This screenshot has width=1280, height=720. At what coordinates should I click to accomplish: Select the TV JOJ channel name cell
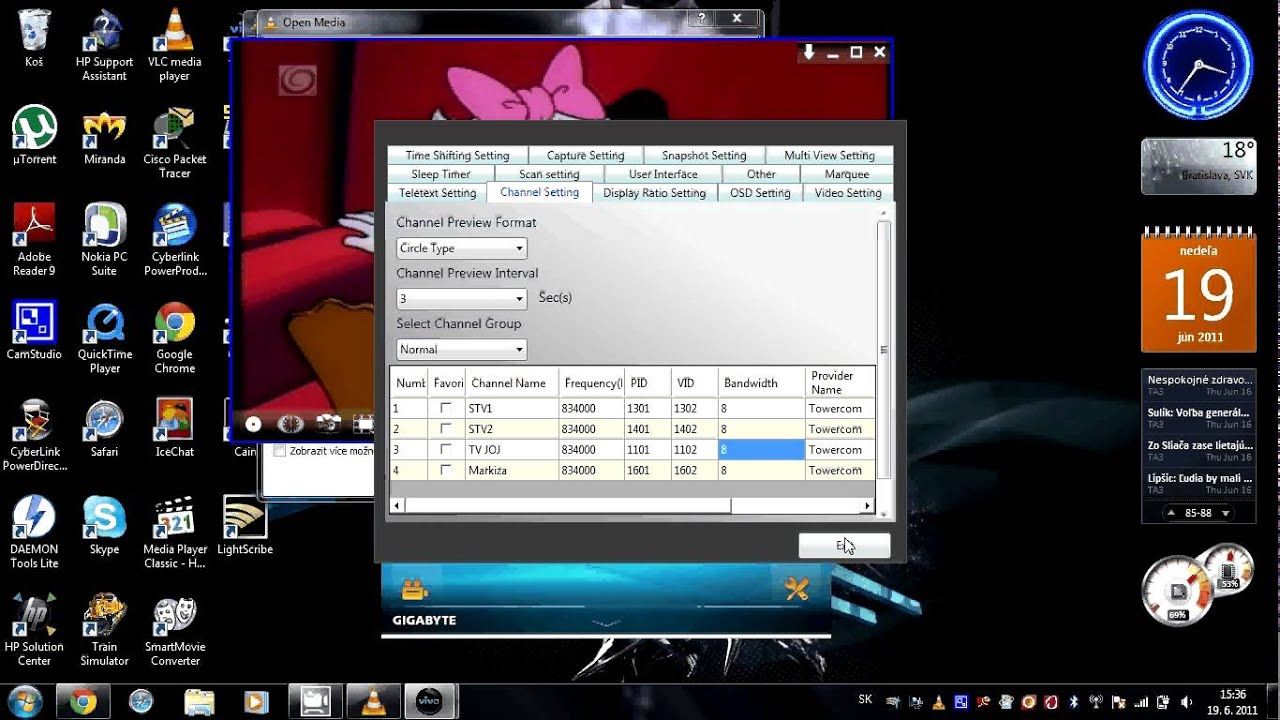(x=512, y=450)
